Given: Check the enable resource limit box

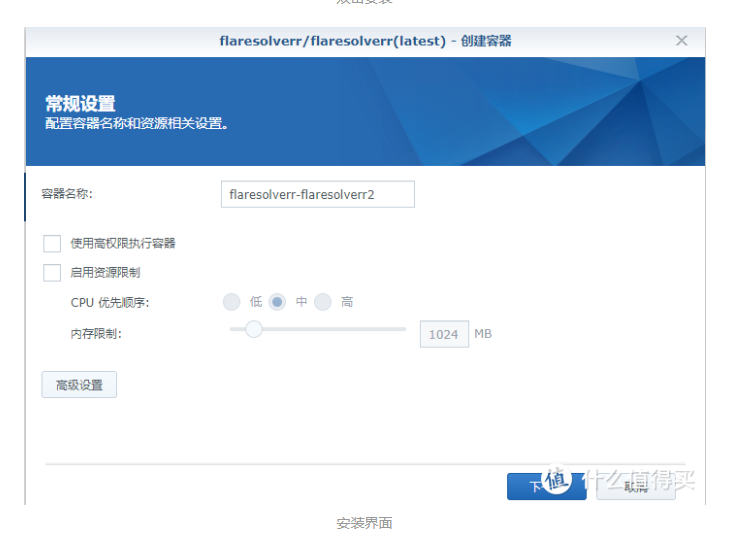Looking at the screenshot, I should (52, 273).
